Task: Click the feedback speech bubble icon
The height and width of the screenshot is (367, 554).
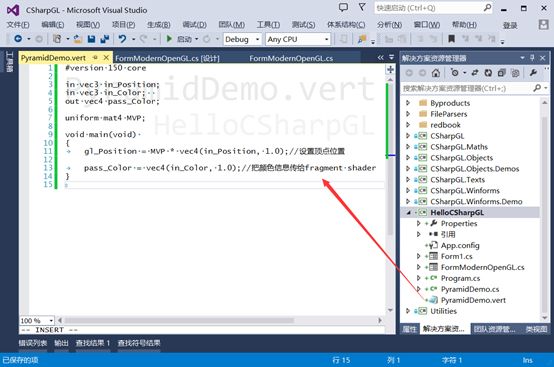Action: pyautogui.click(x=343, y=7)
